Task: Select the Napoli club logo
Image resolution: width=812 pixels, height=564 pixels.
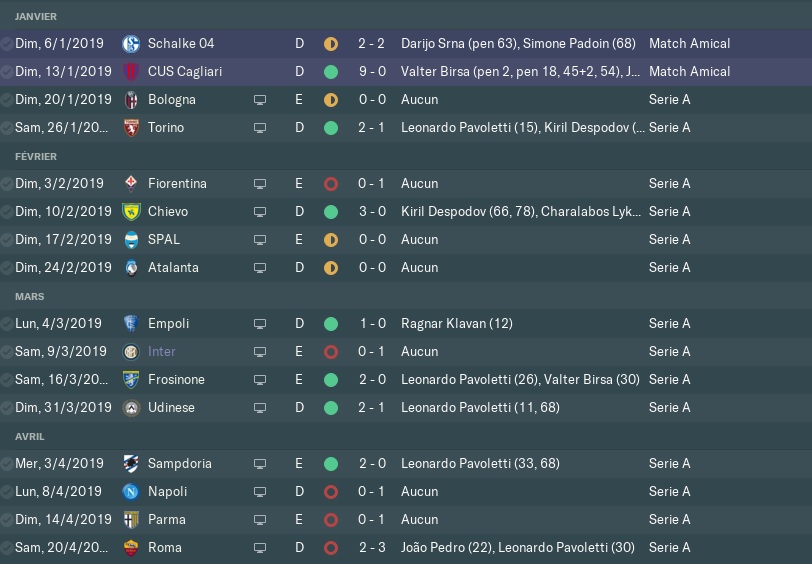Action: click(131, 491)
